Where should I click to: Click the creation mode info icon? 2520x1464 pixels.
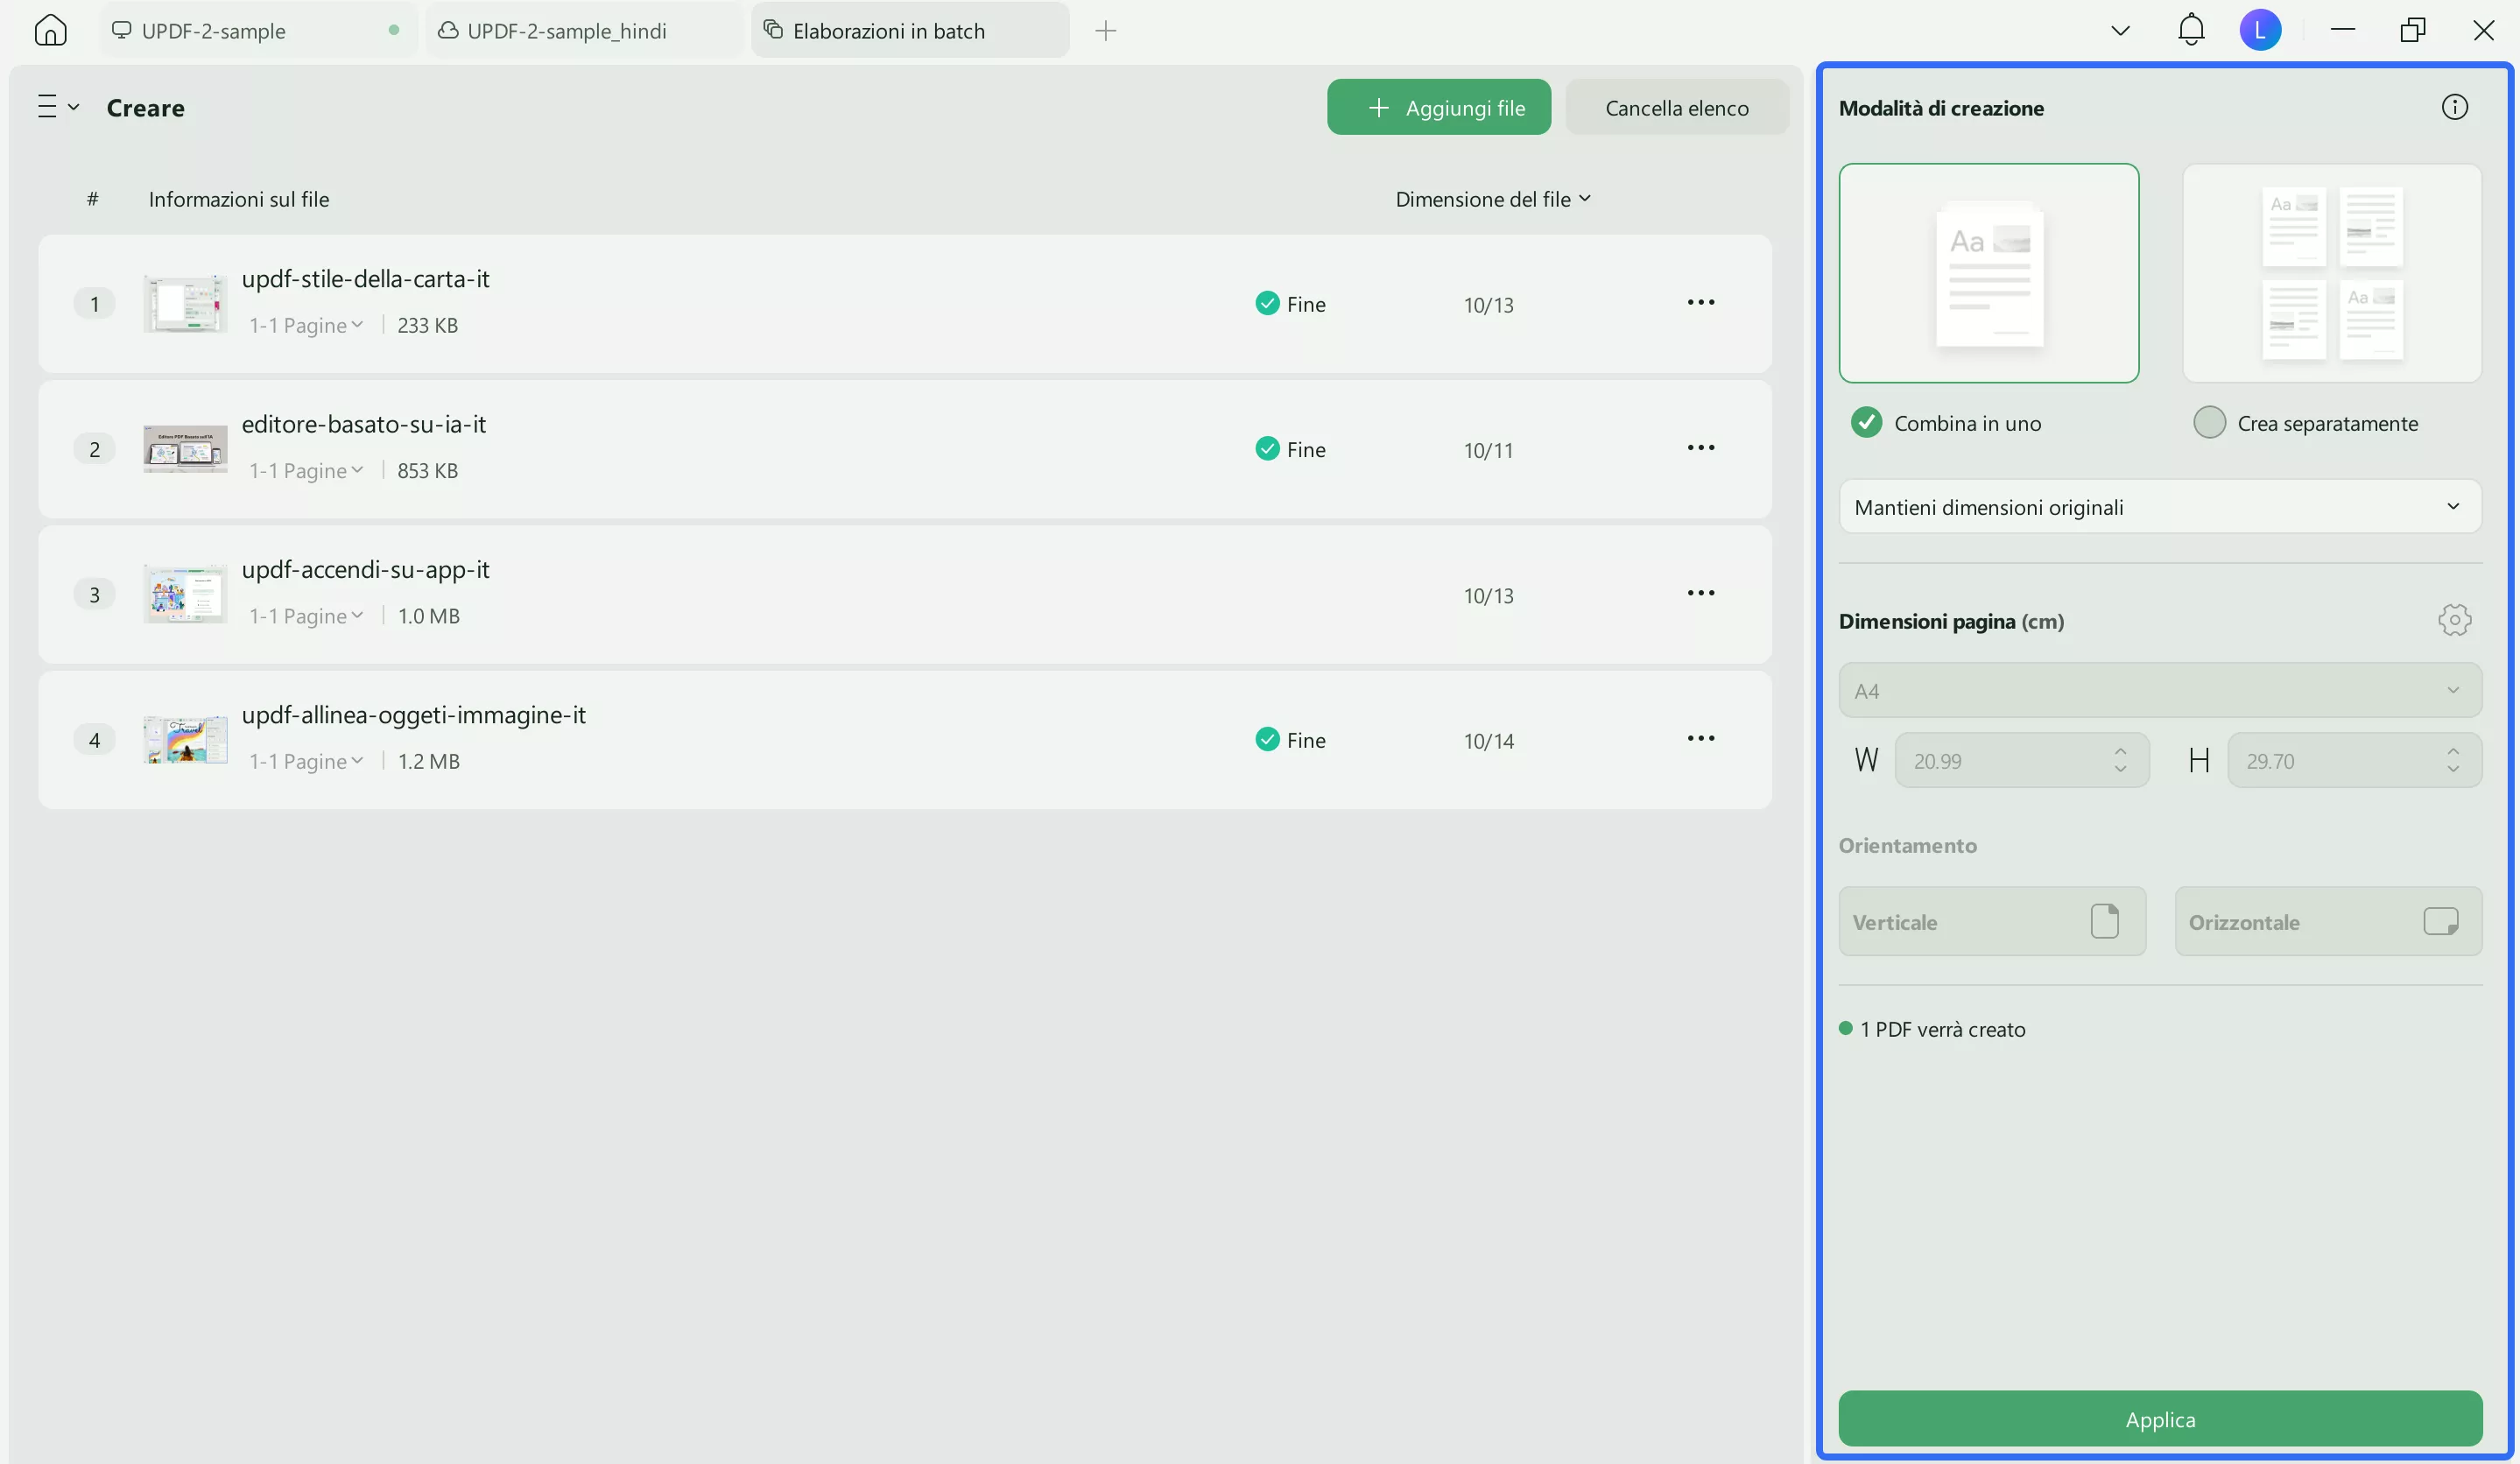2454,107
